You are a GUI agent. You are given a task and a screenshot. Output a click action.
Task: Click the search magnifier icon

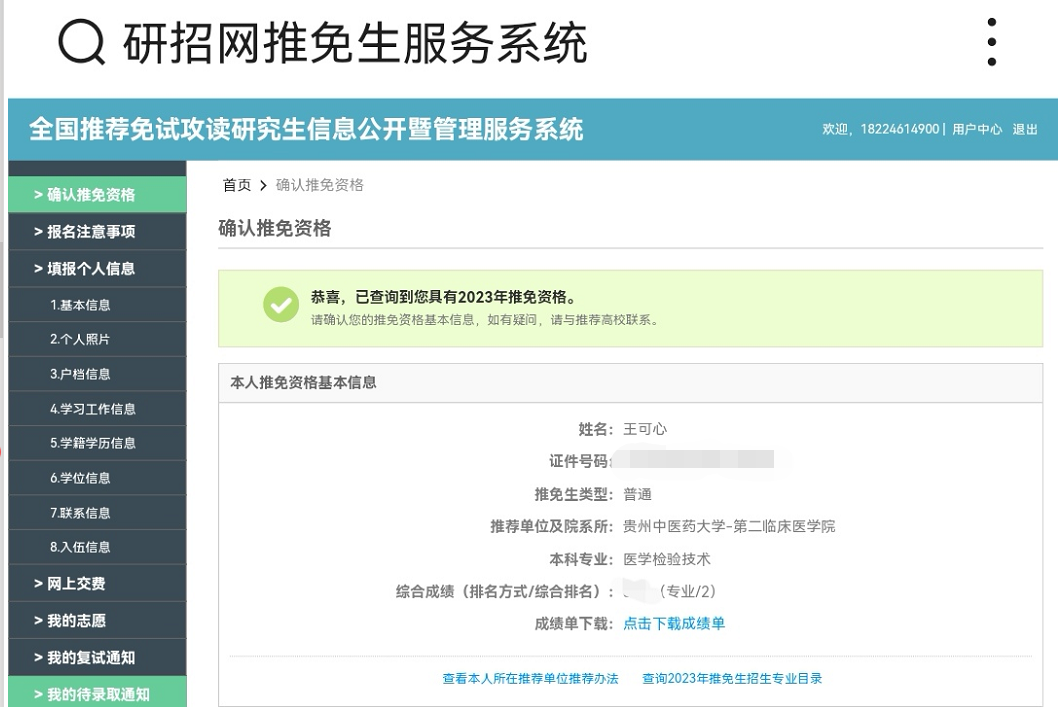[82, 42]
